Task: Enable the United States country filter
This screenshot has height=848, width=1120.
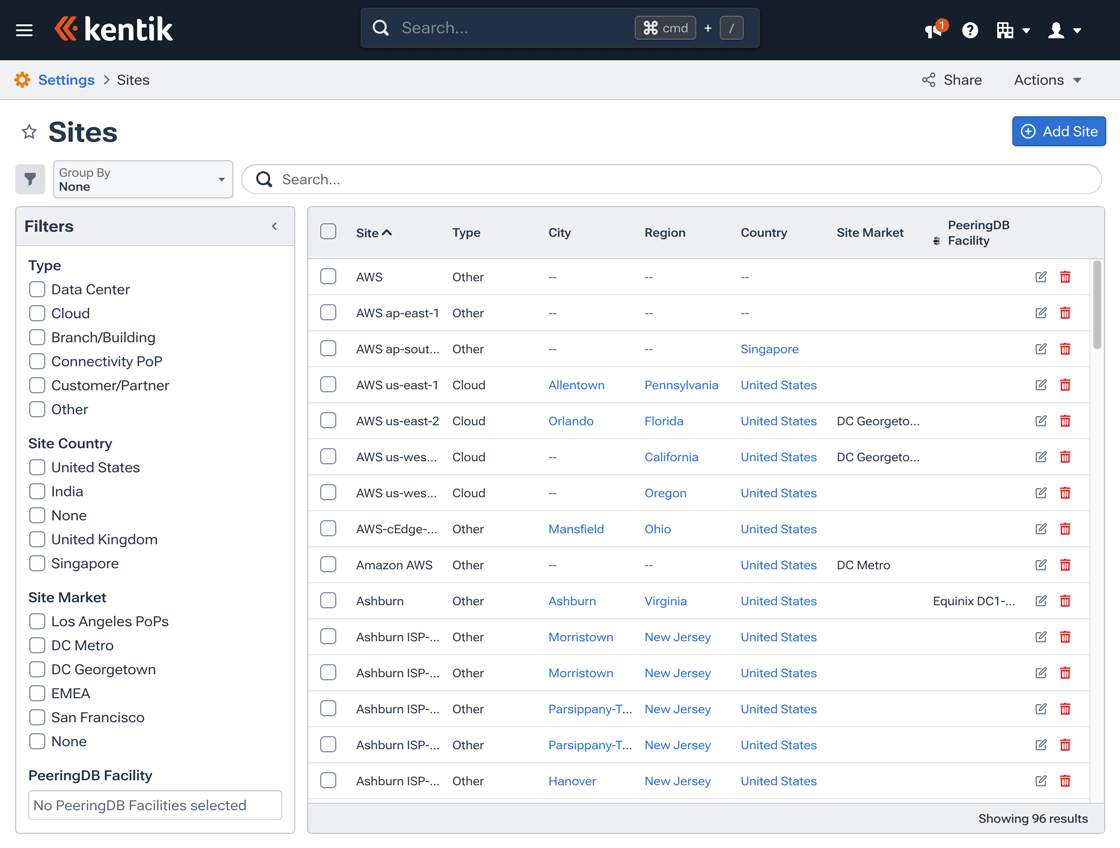Action: [36, 467]
